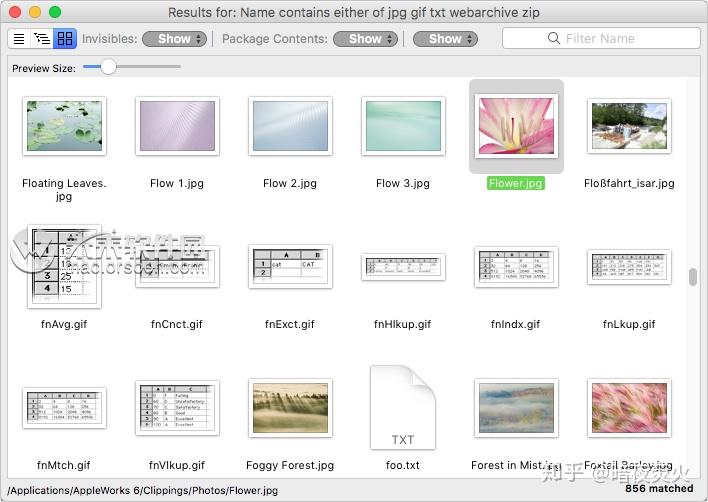The height and width of the screenshot is (502, 708).
Task: Open the Invisibles Show popup menu
Action: (x=174, y=39)
